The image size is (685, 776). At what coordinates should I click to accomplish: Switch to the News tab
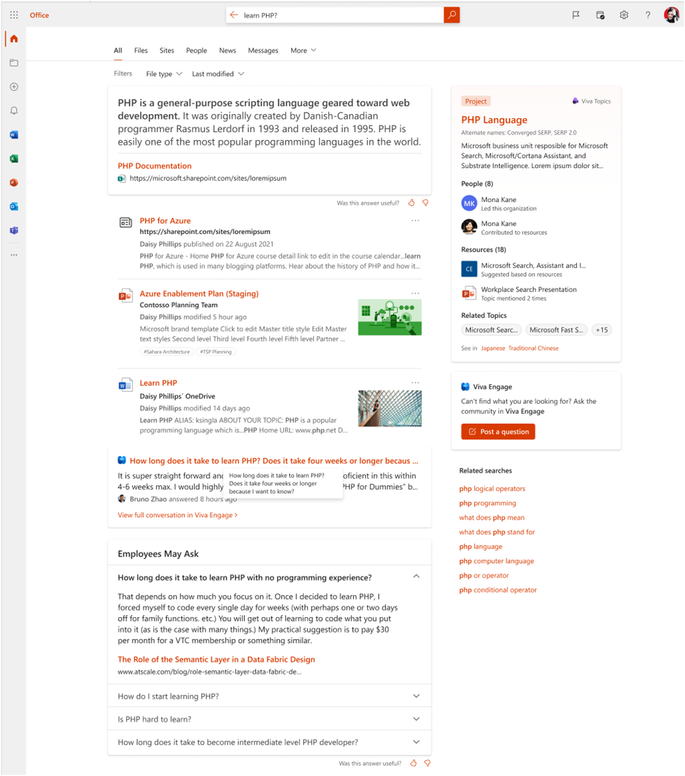point(227,50)
